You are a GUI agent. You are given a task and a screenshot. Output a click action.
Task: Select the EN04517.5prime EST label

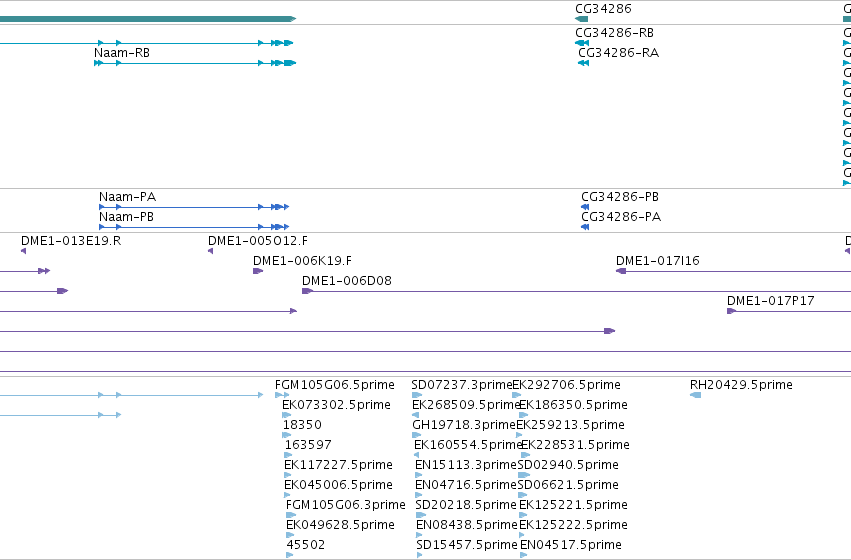[571, 545]
